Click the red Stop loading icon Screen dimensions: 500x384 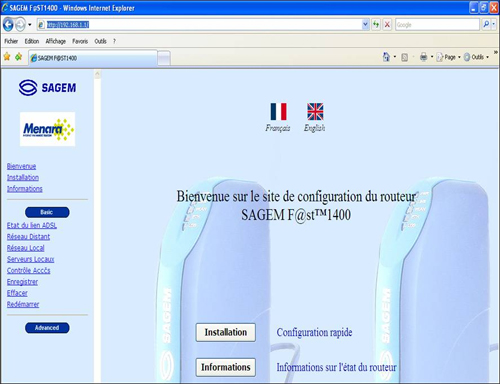point(387,25)
